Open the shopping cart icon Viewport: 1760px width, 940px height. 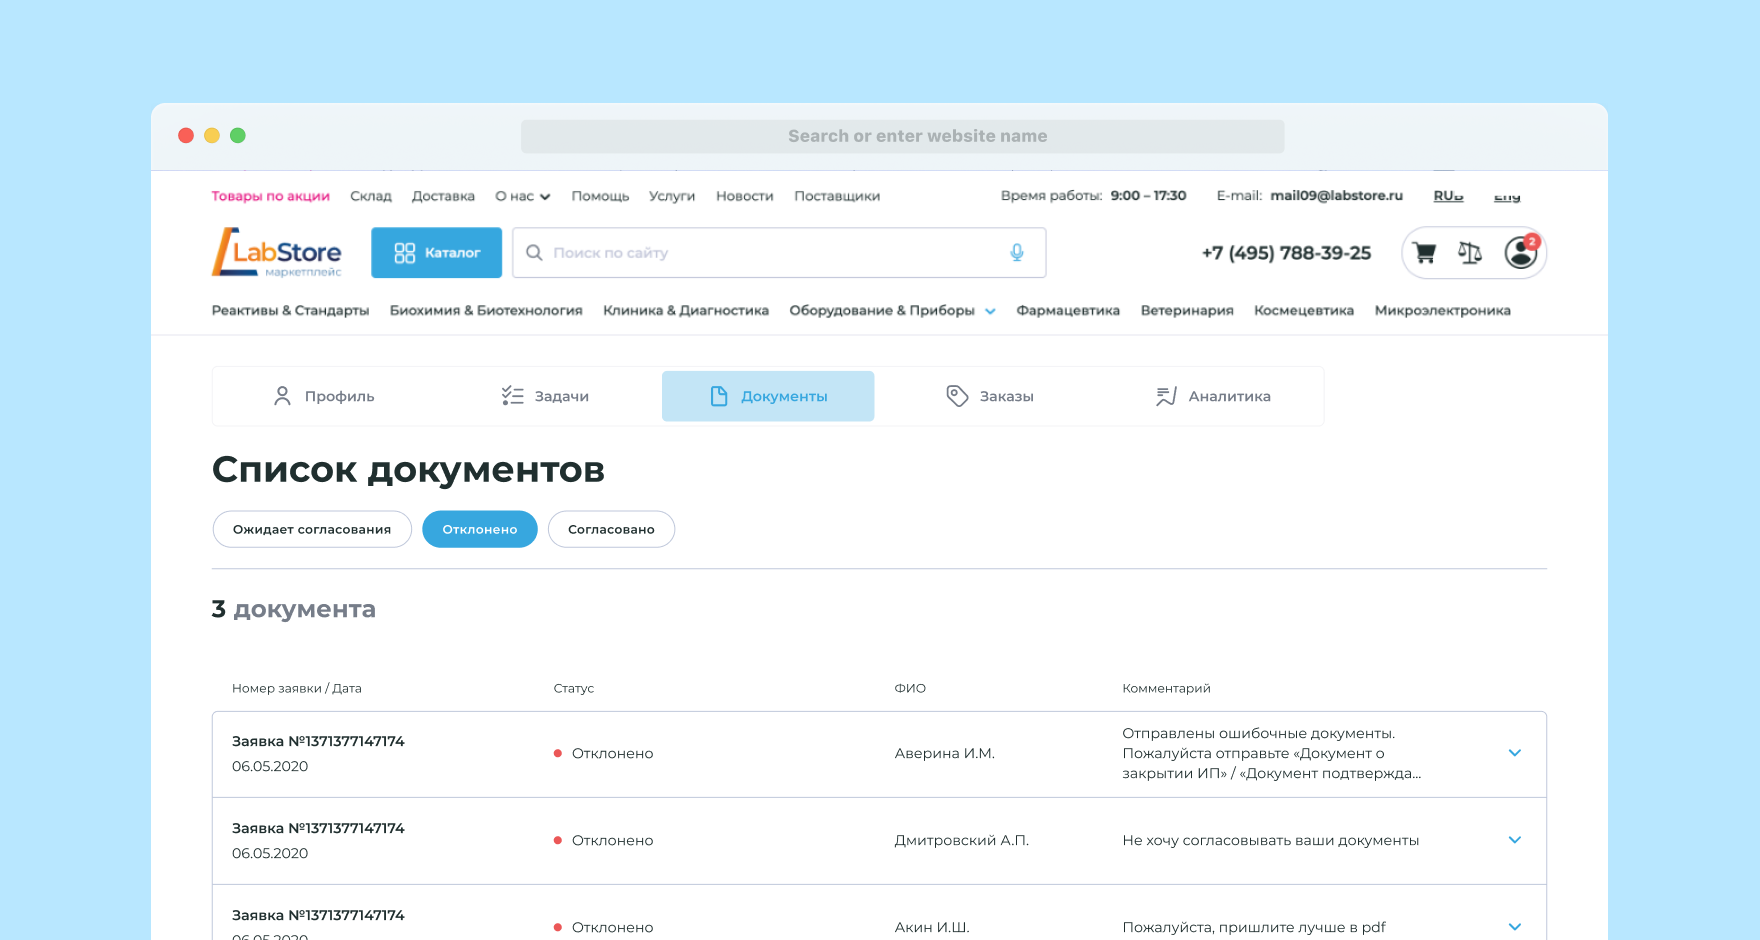(x=1425, y=253)
